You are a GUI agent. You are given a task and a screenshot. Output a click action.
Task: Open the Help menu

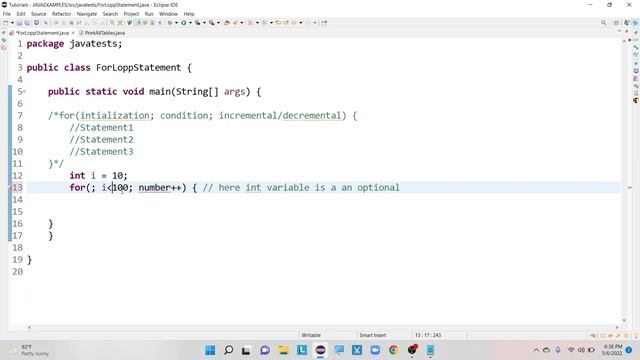tap(189, 14)
